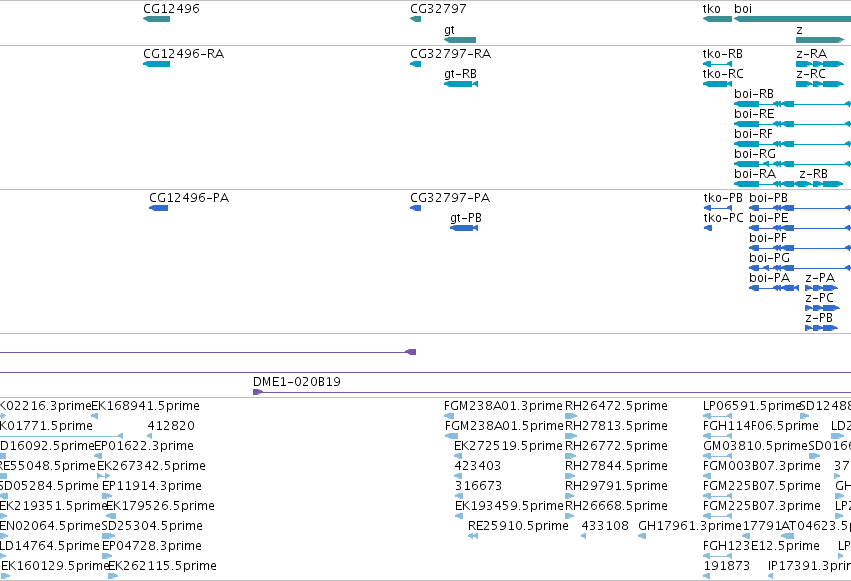Select EST FGH114F06.5prime

pos(717,437)
